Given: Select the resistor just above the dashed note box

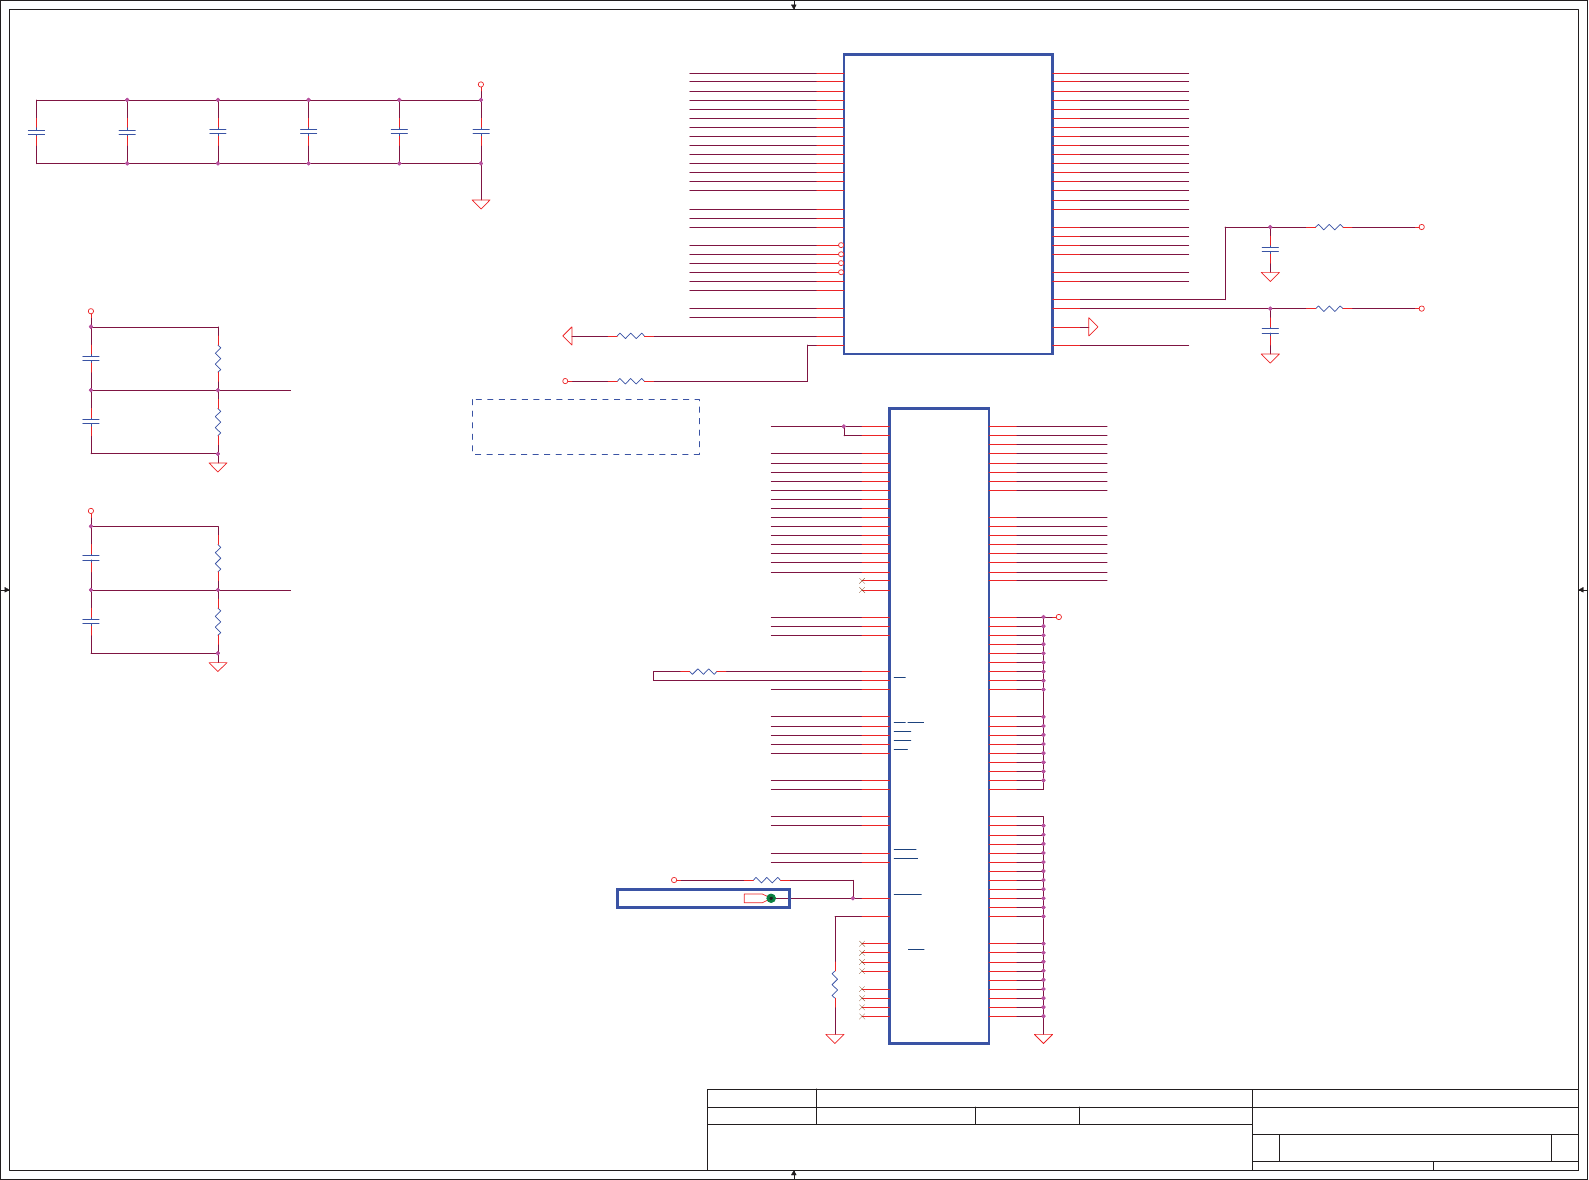Looking at the screenshot, I should 631,381.
